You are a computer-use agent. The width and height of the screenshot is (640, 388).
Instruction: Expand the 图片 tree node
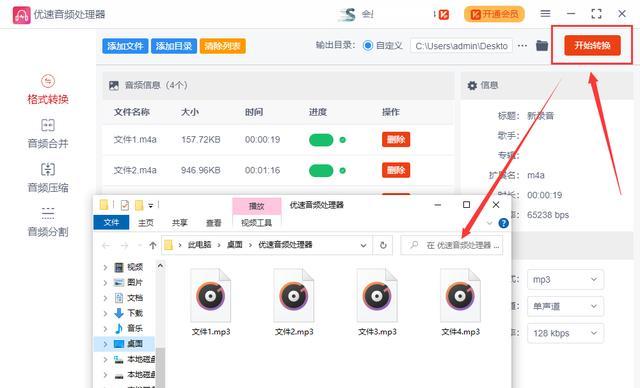(105, 282)
